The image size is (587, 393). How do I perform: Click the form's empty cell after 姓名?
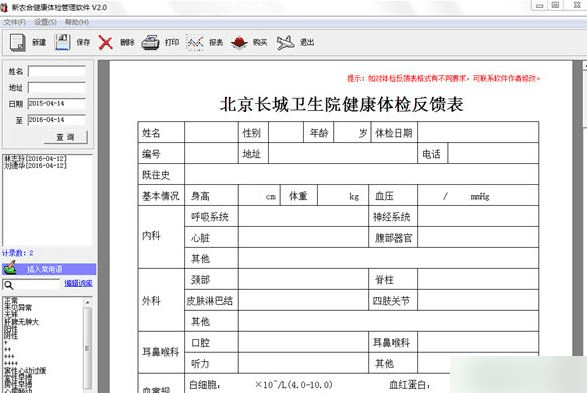coord(211,132)
